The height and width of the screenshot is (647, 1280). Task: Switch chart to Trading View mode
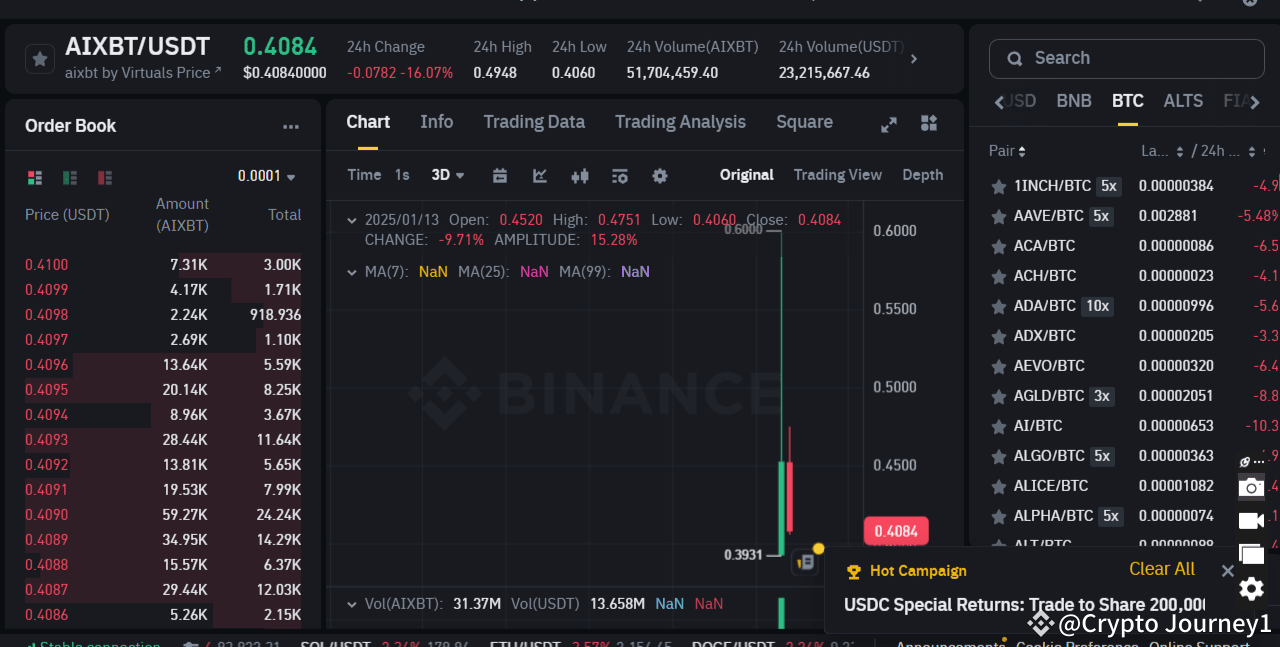click(838, 175)
